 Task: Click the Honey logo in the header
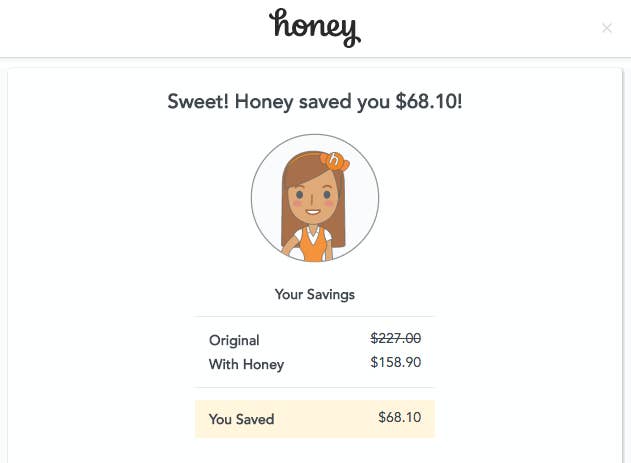[314, 27]
